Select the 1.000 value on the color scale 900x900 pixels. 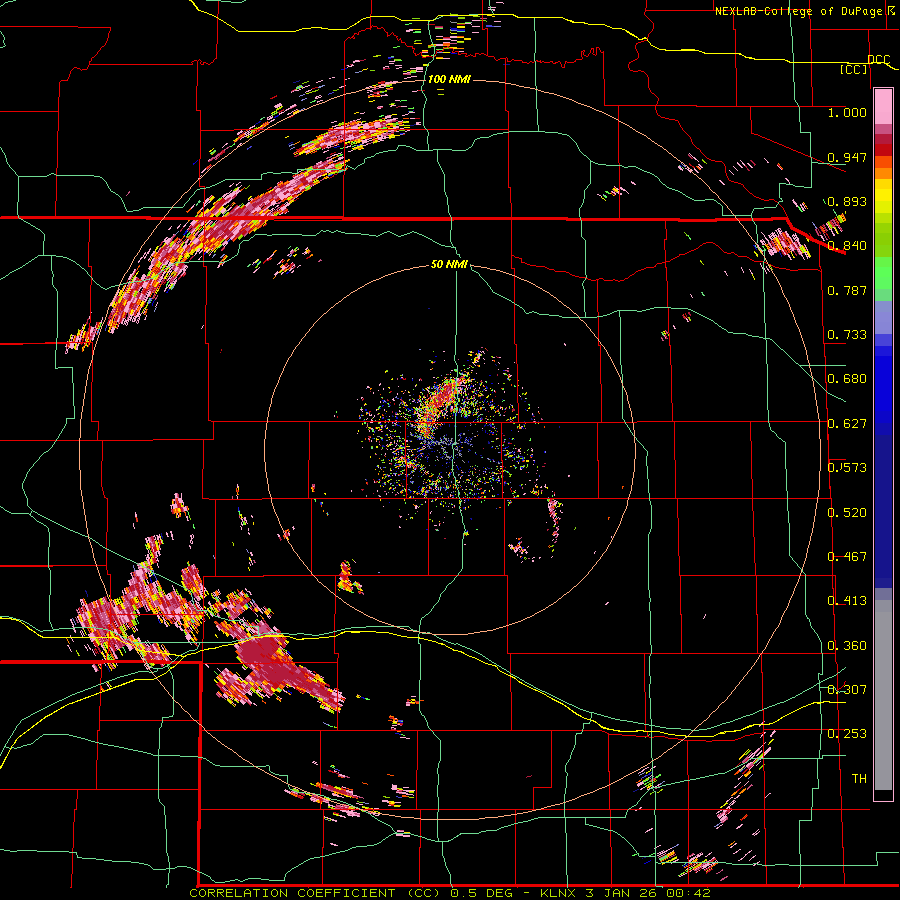tap(847, 112)
